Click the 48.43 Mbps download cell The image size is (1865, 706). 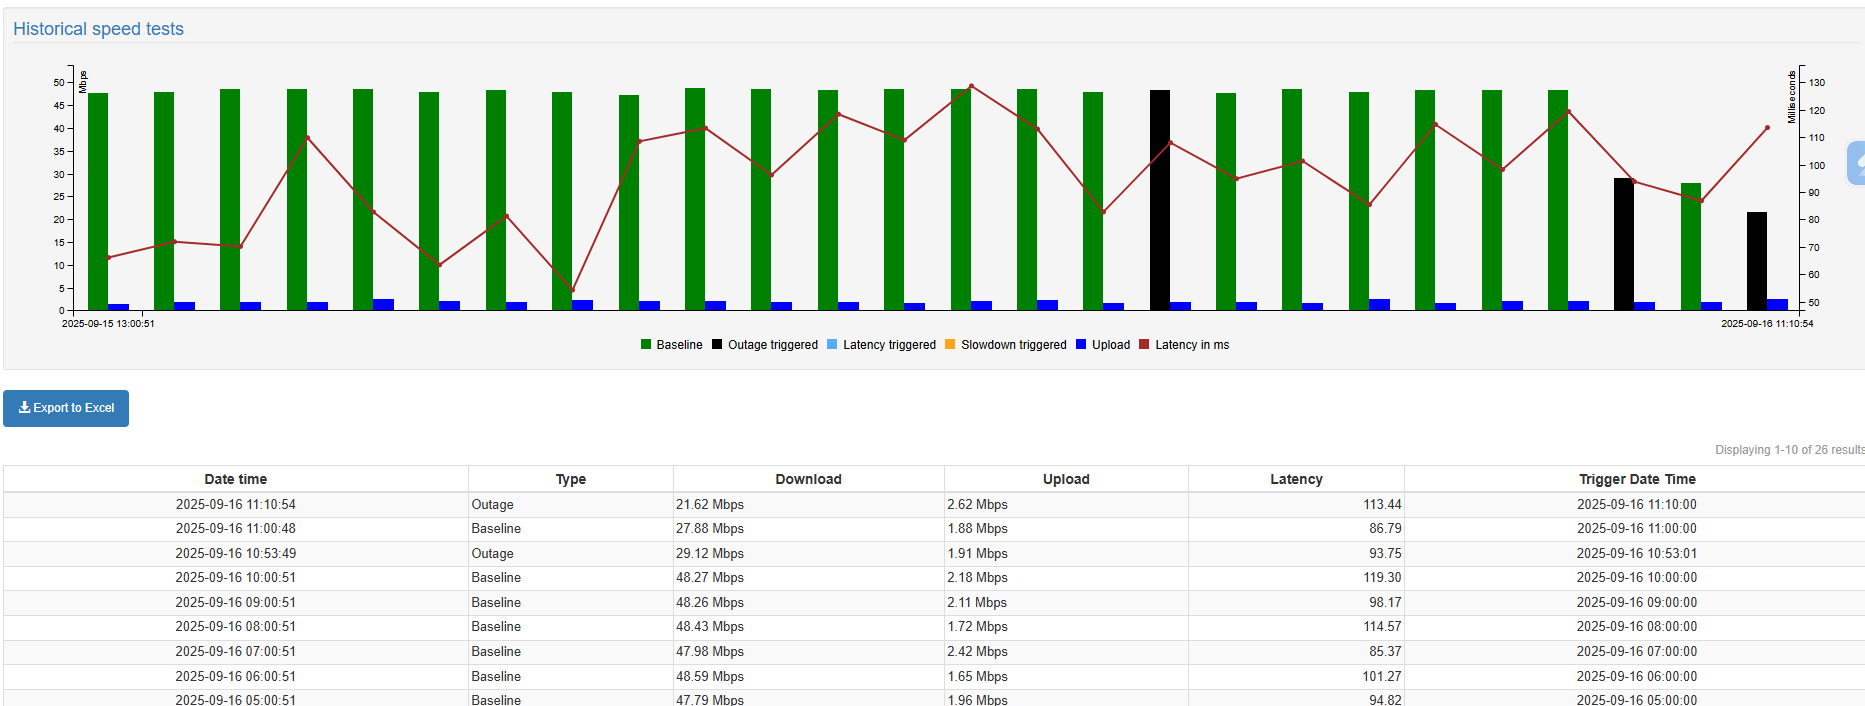click(x=709, y=627)
